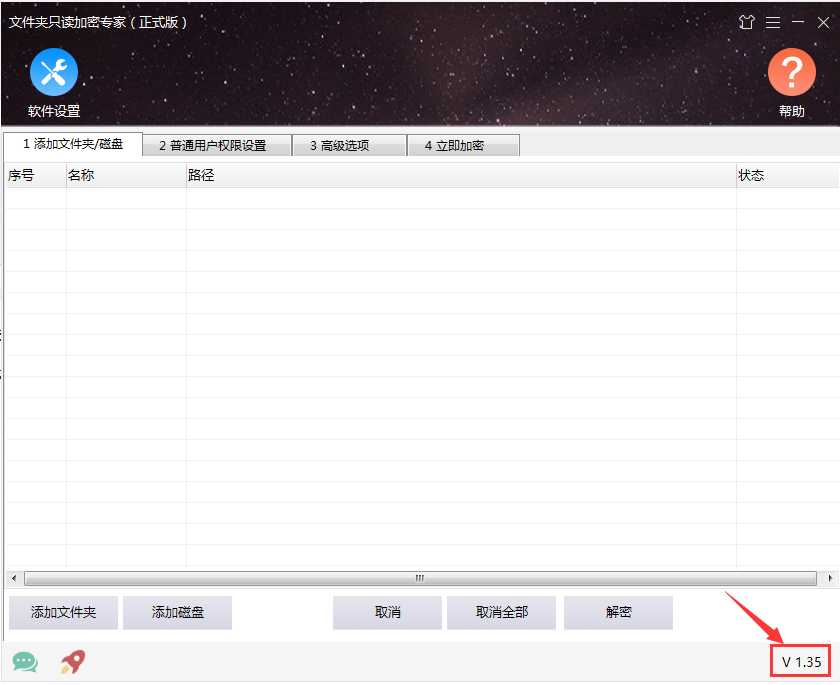Sort by 名称 column header
Screen dimensions: 840x685
(x=126, y=176)
